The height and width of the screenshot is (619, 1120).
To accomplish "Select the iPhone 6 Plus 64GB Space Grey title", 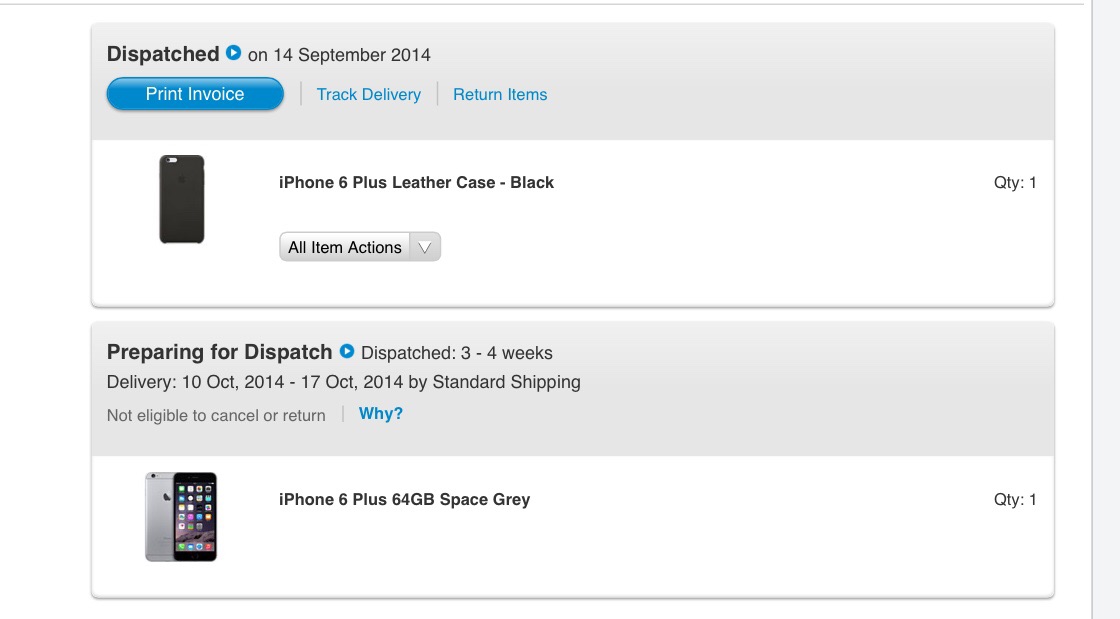I will 404,499.
